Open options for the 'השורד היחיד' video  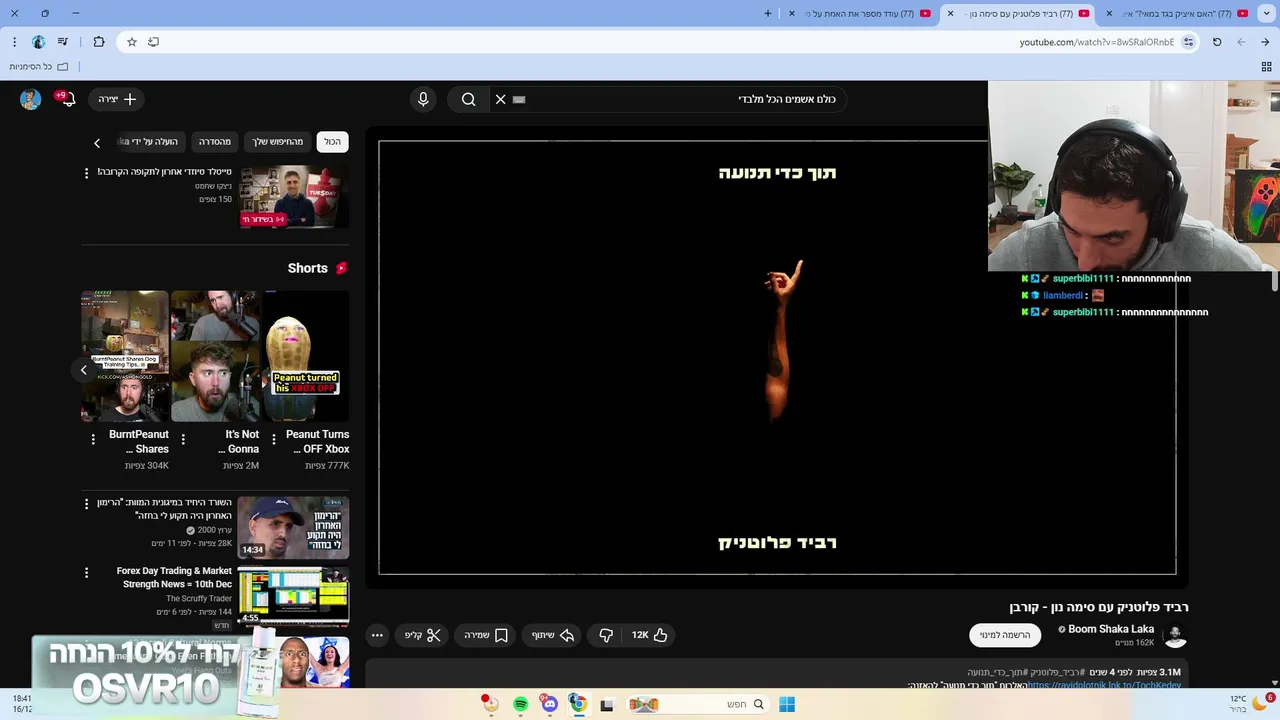pyautogui.click(x=86, y=504)
